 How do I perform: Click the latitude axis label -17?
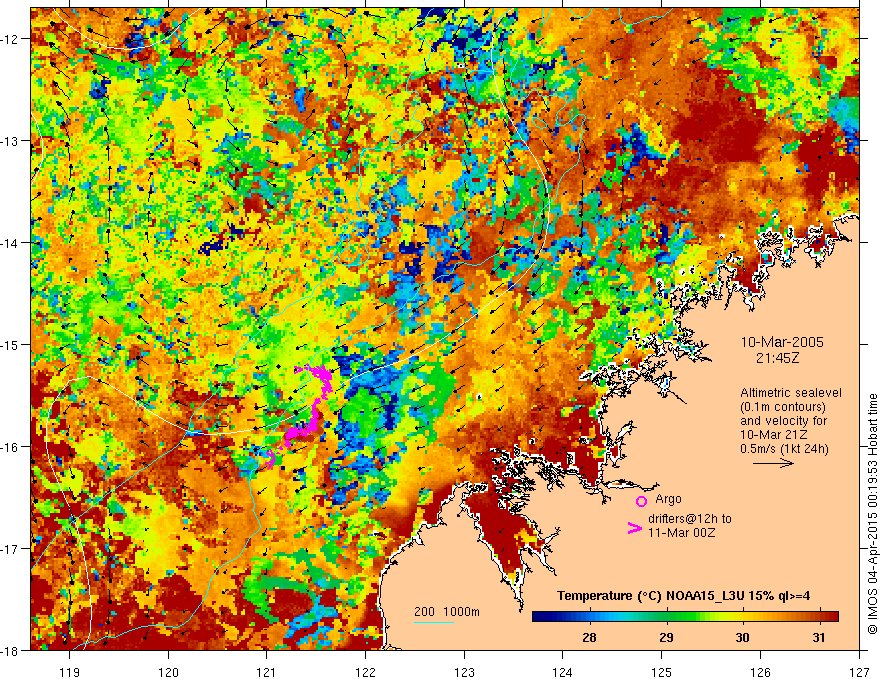pyautogui.click(x=11, y=549)
